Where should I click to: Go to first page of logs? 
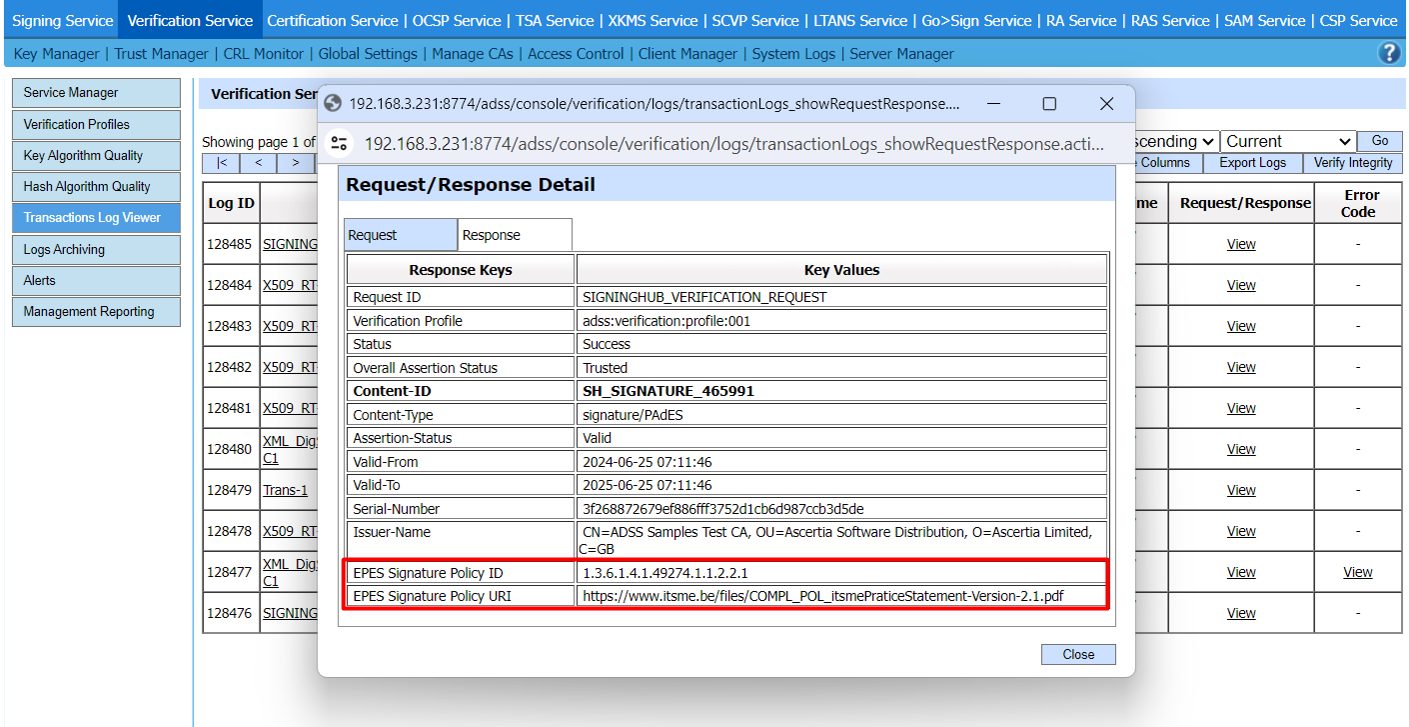point(221,163)
